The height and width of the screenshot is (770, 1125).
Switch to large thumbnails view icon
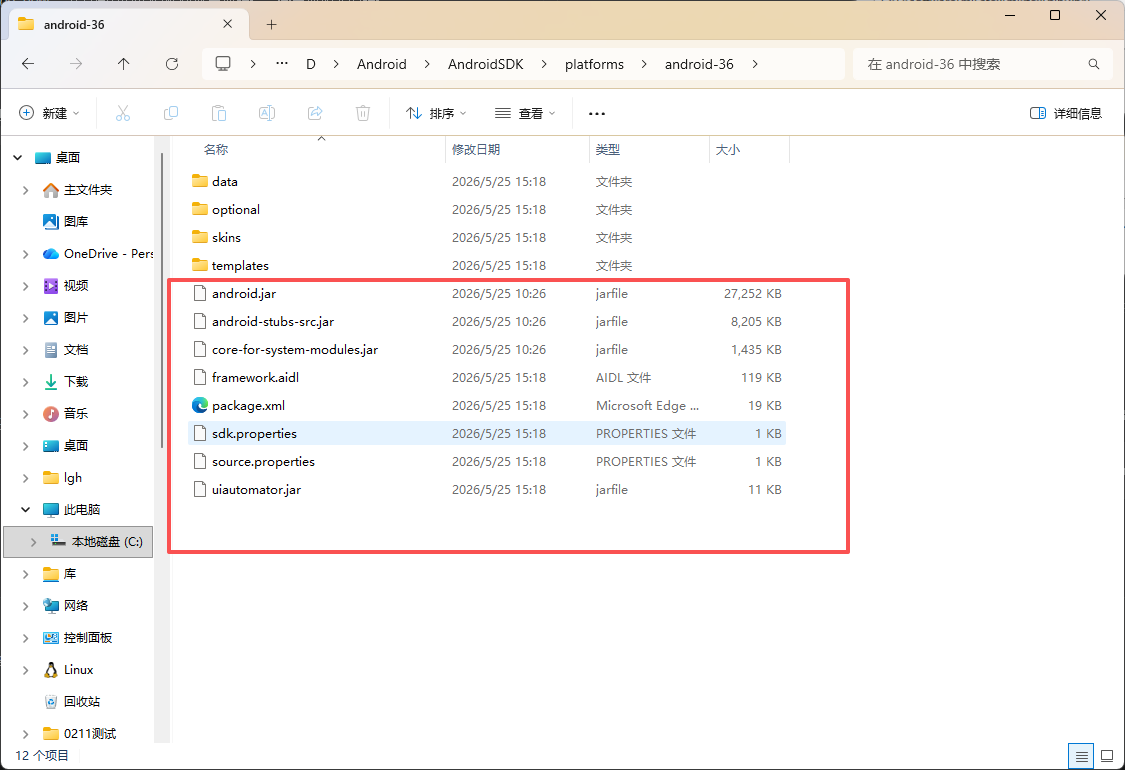(x=1107, y=756)
